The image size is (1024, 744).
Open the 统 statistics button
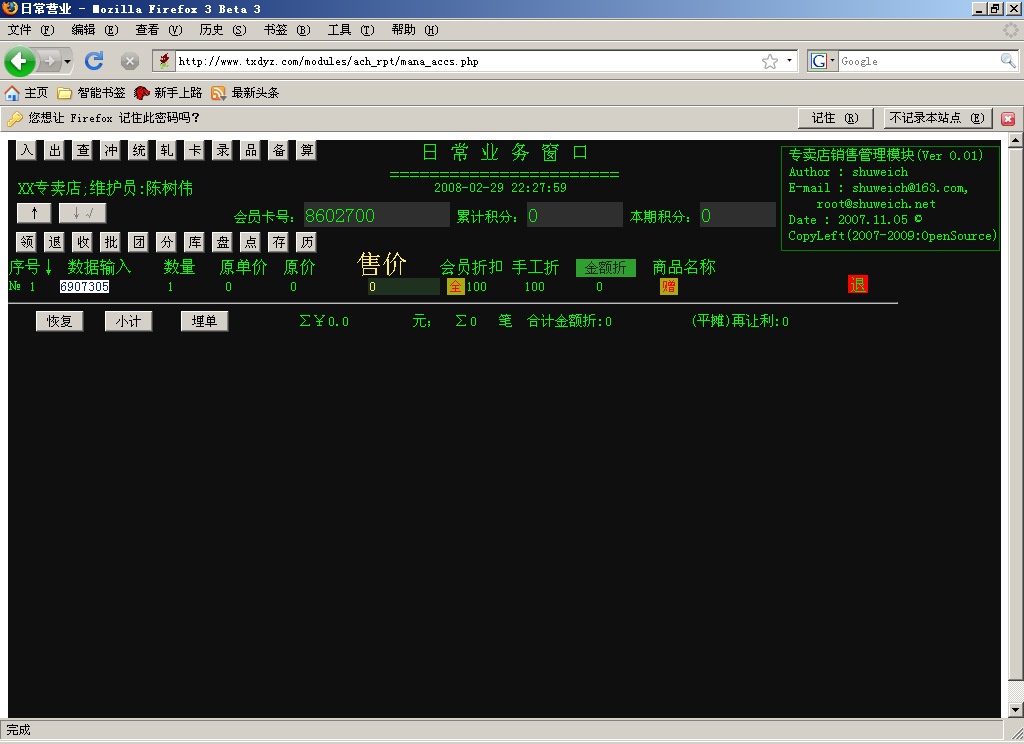coord(139,150)
